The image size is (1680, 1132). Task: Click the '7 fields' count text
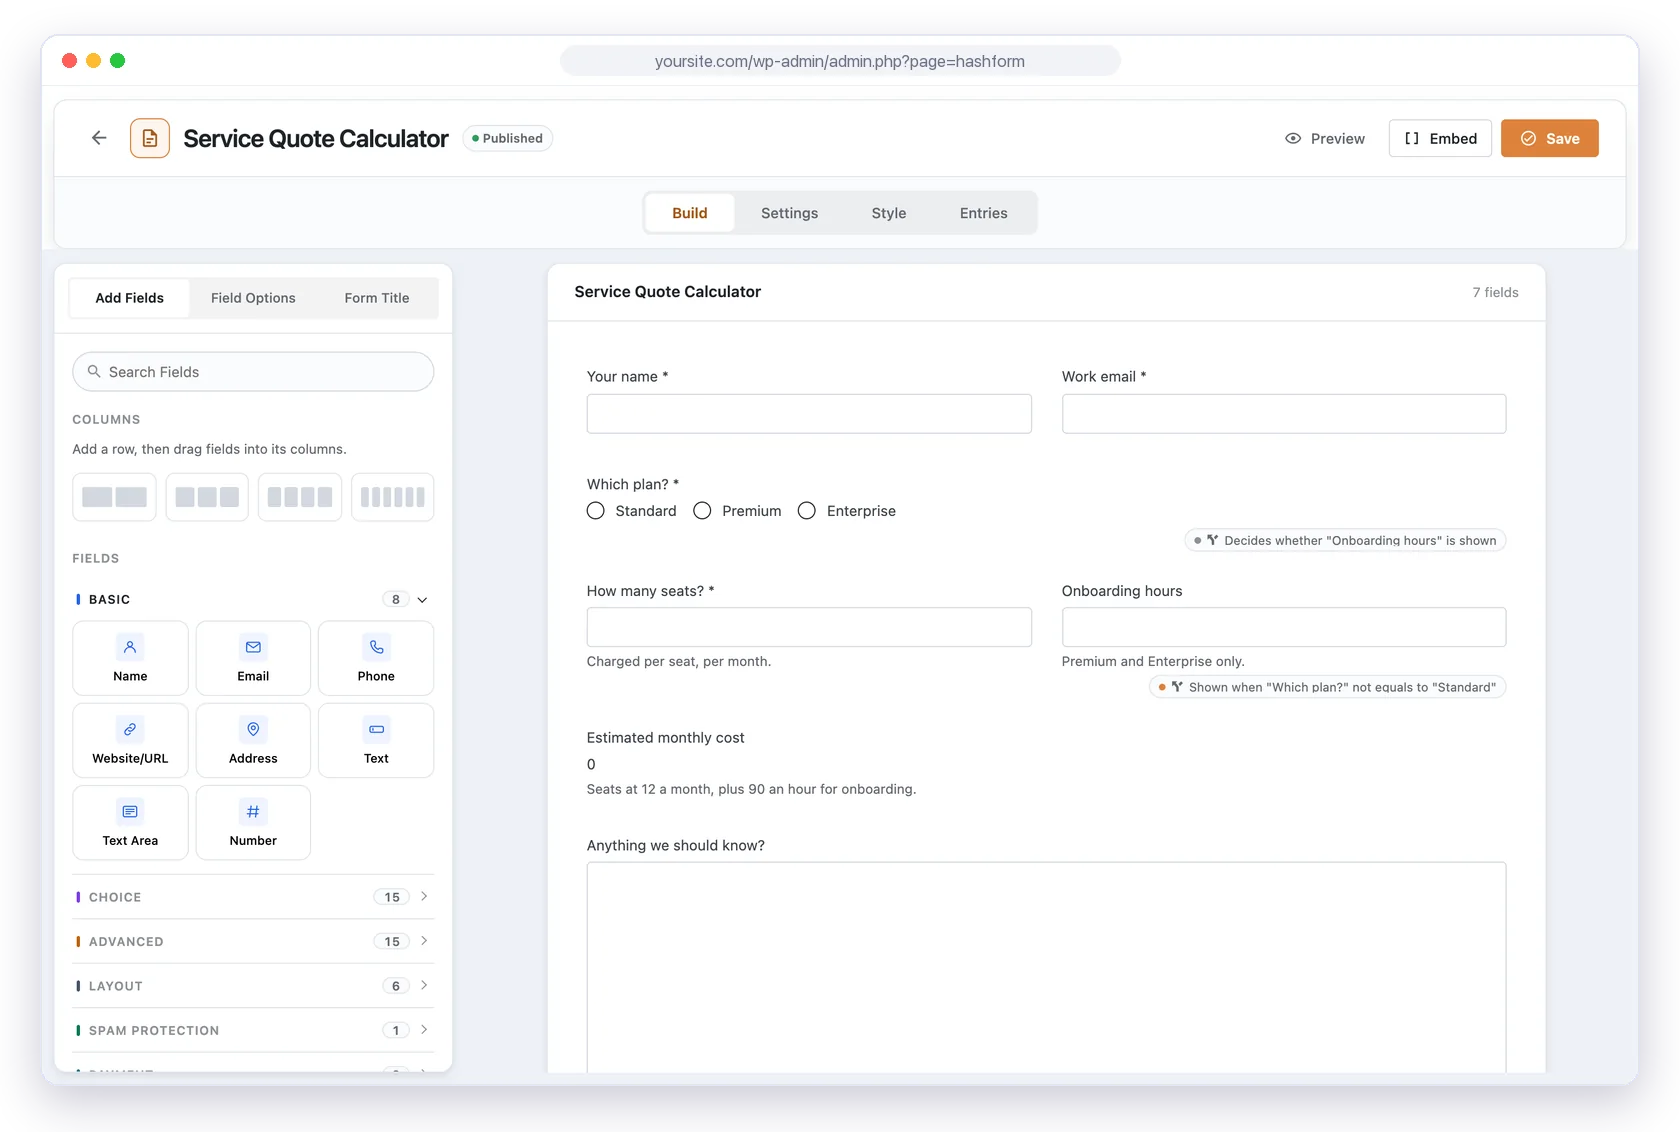(1495, 292)
